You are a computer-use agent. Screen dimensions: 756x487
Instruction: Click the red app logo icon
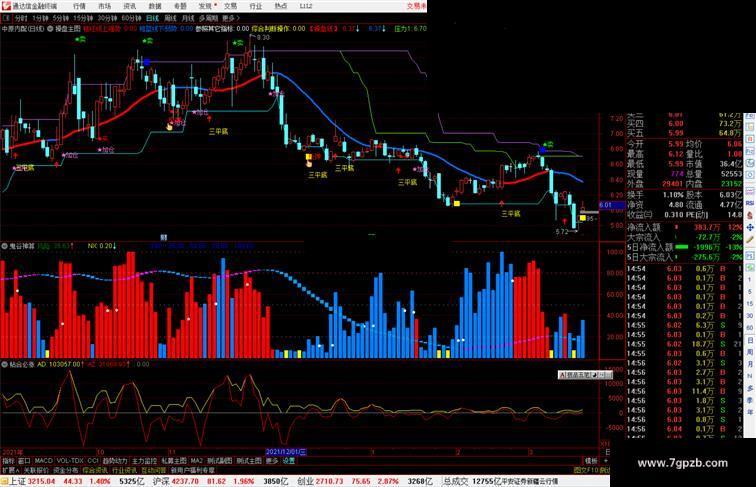pyautogui.click(x=6, y=6)
